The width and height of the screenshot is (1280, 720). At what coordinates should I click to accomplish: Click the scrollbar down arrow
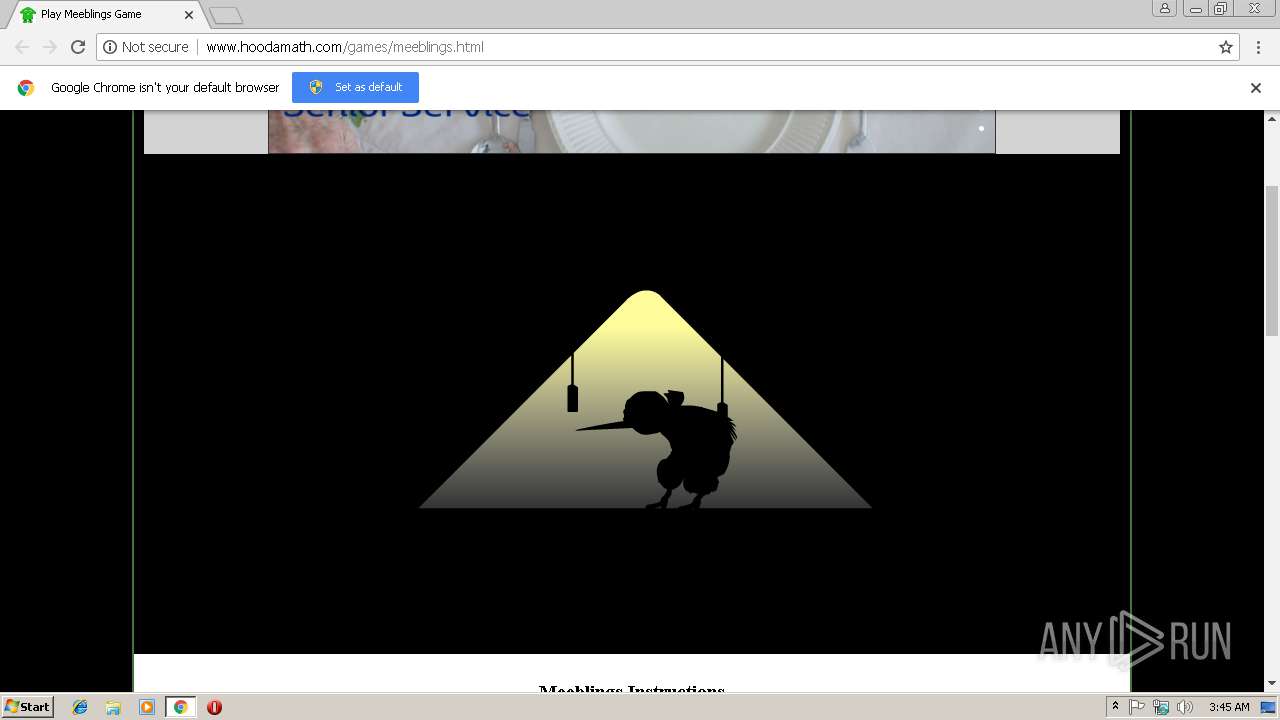1272,684
